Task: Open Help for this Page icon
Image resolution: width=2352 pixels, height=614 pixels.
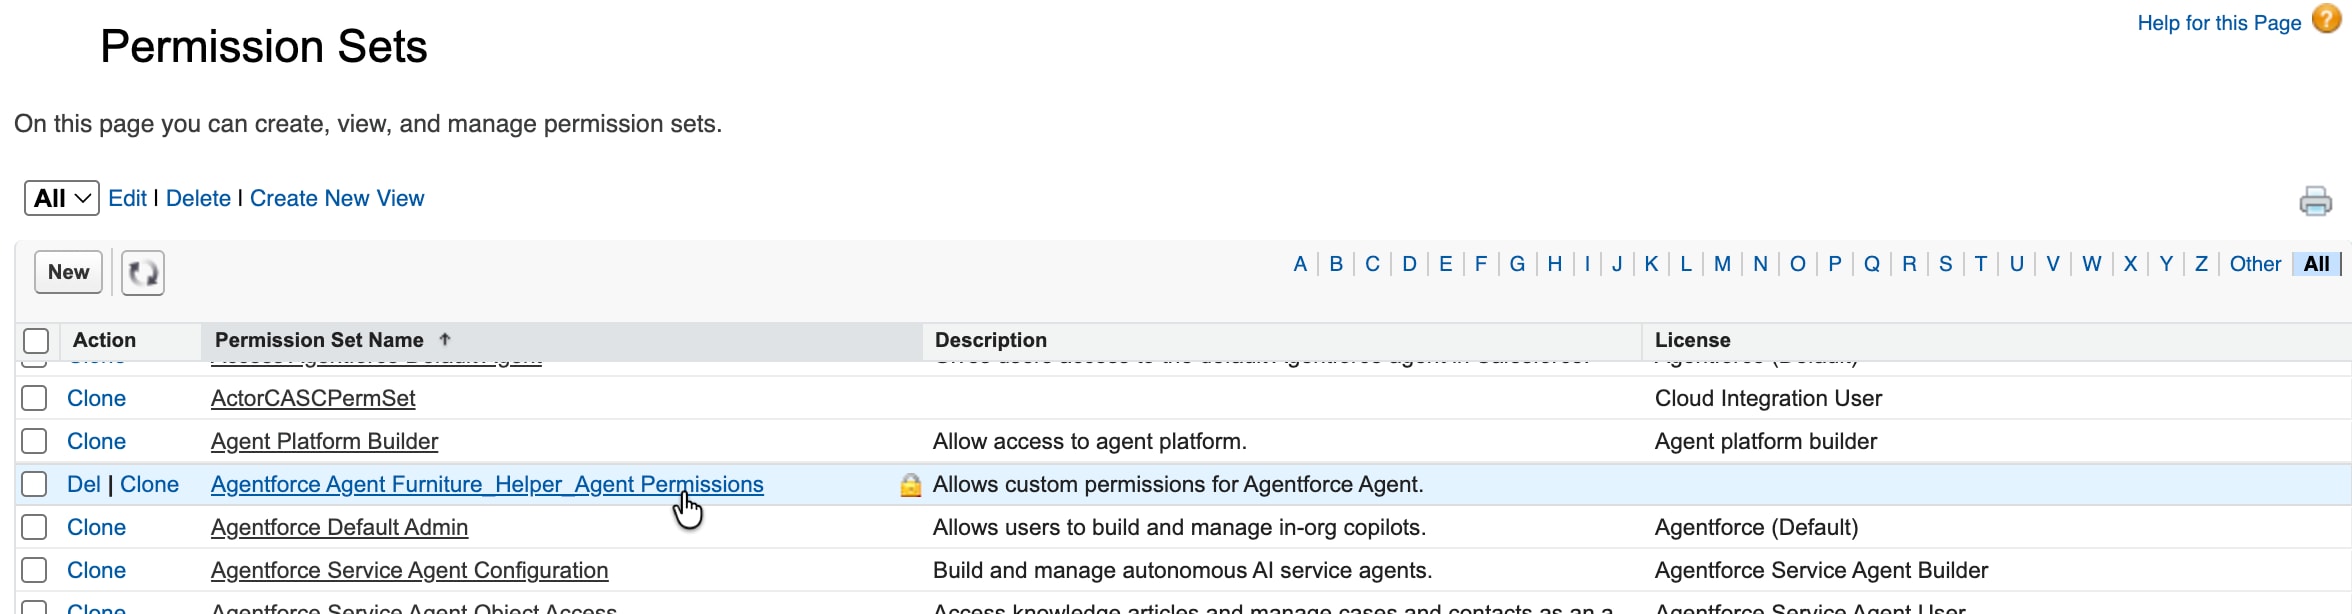Action: coord(2326,19)
